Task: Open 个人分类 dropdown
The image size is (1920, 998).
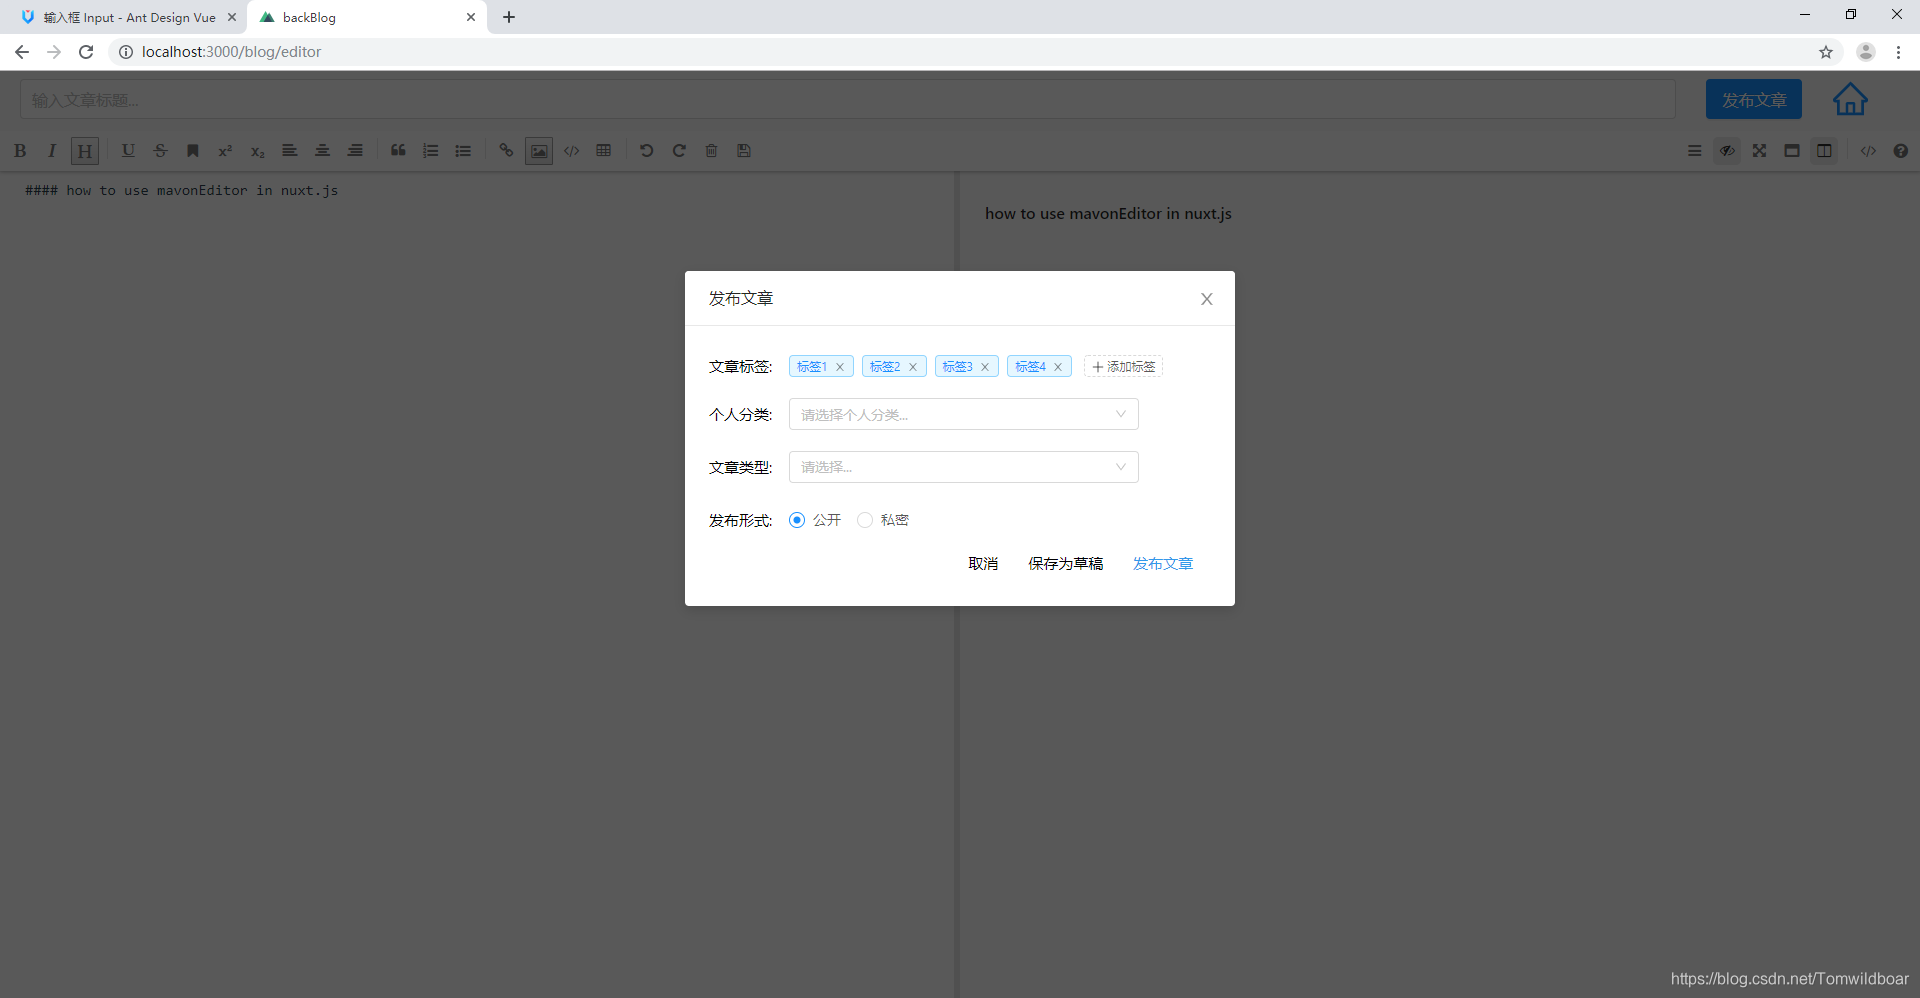Action: (x=963, y=414)
